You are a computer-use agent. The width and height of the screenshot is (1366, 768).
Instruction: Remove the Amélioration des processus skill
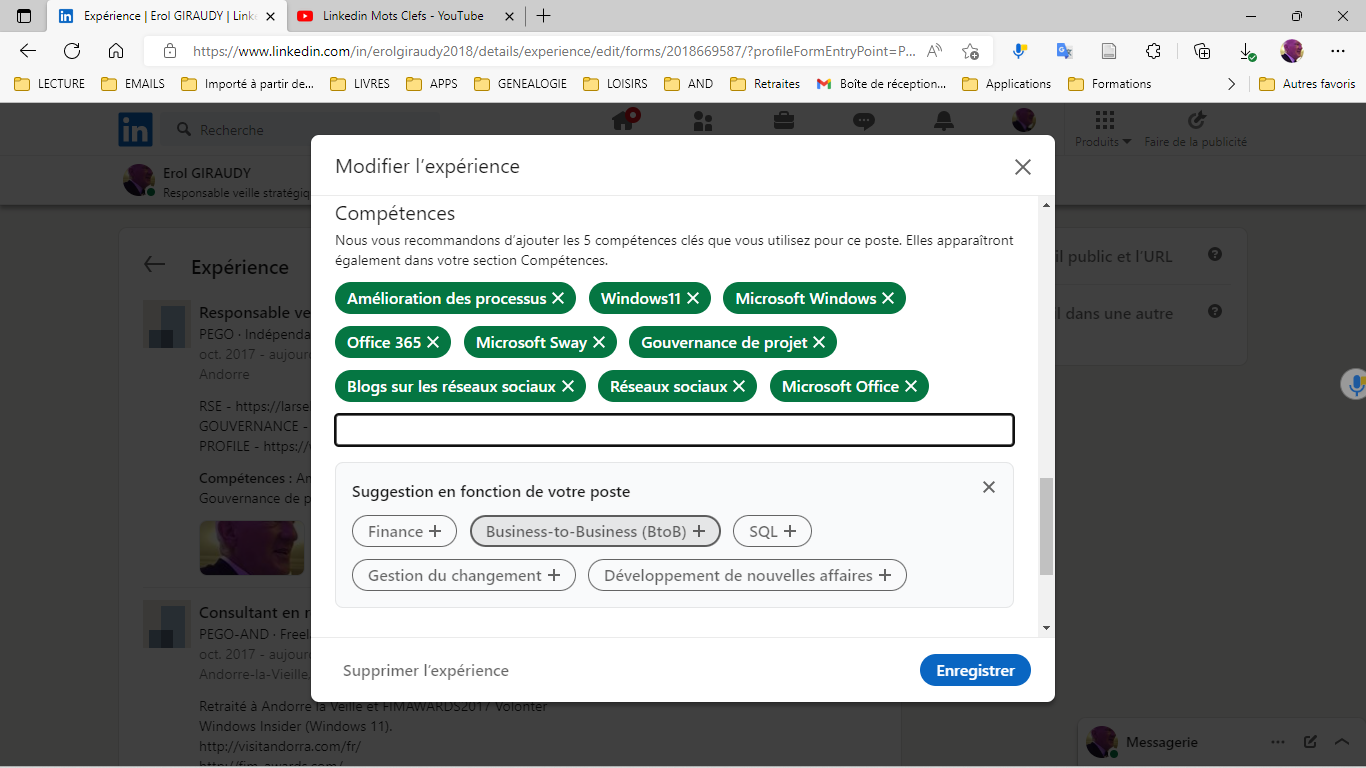(558, 298)
